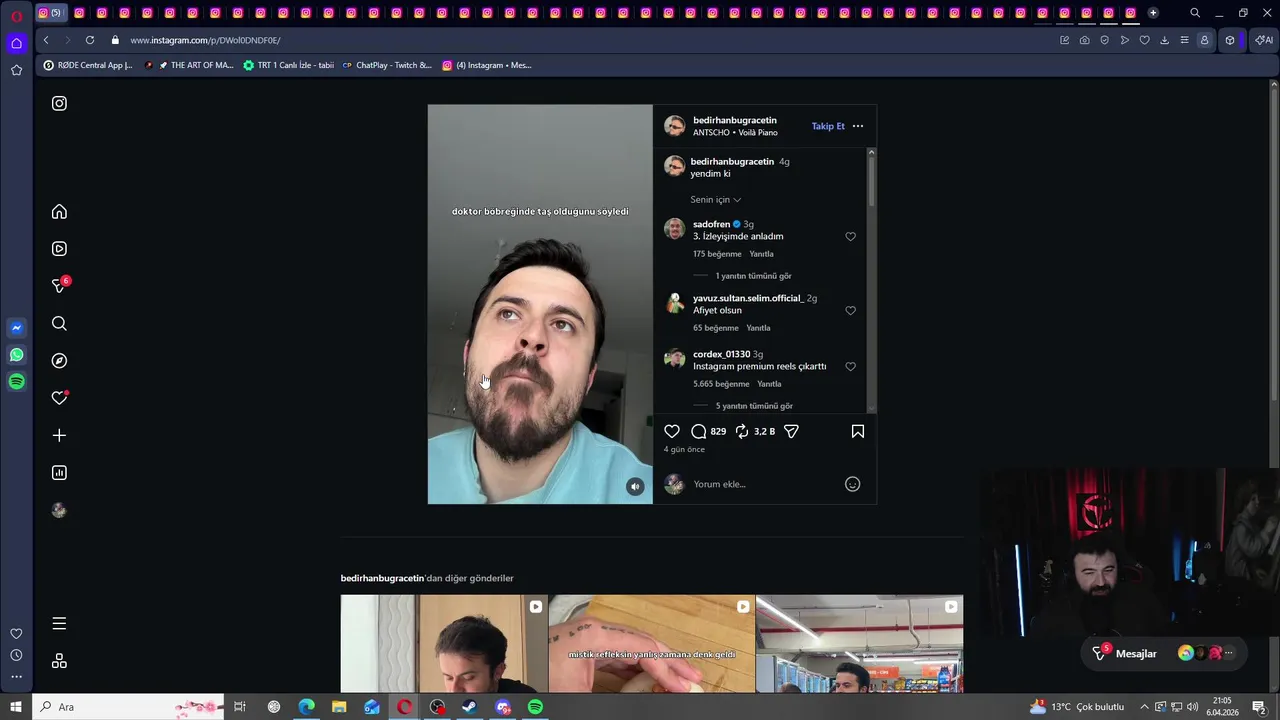
Task: Like cordex_01330's comment
Action: 851,367
